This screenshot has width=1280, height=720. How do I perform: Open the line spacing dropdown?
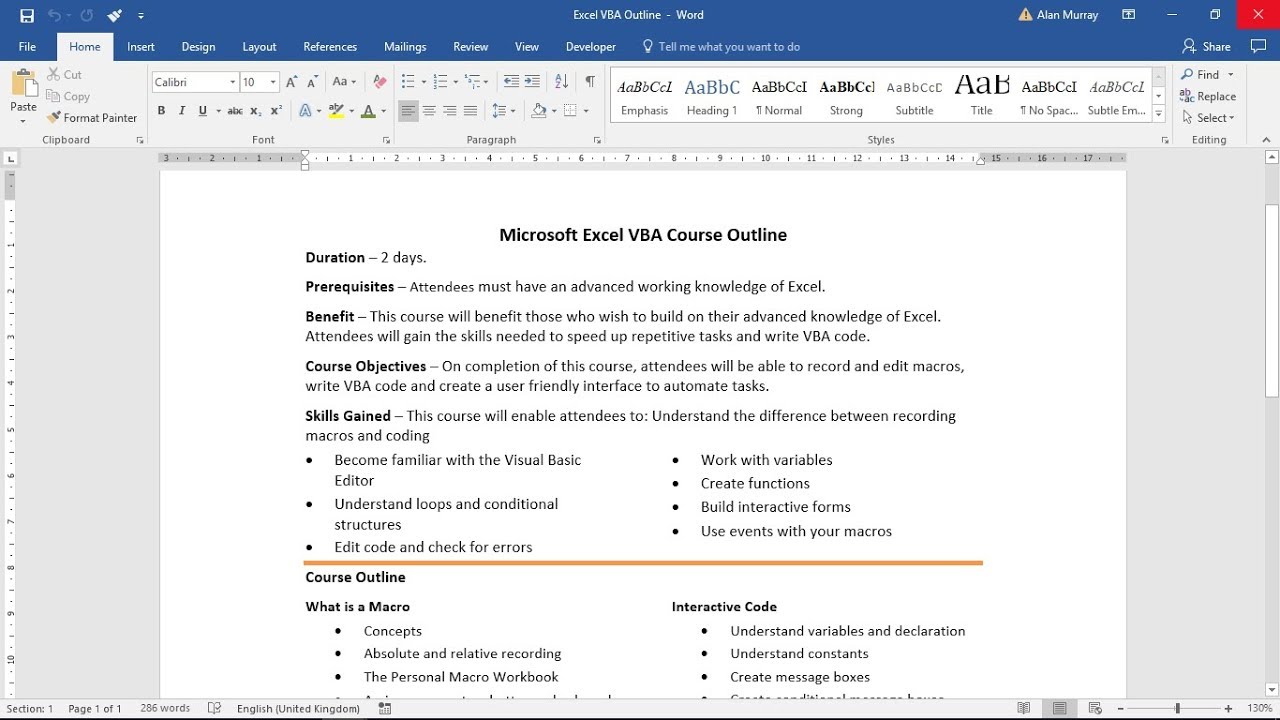coord(504,111)
